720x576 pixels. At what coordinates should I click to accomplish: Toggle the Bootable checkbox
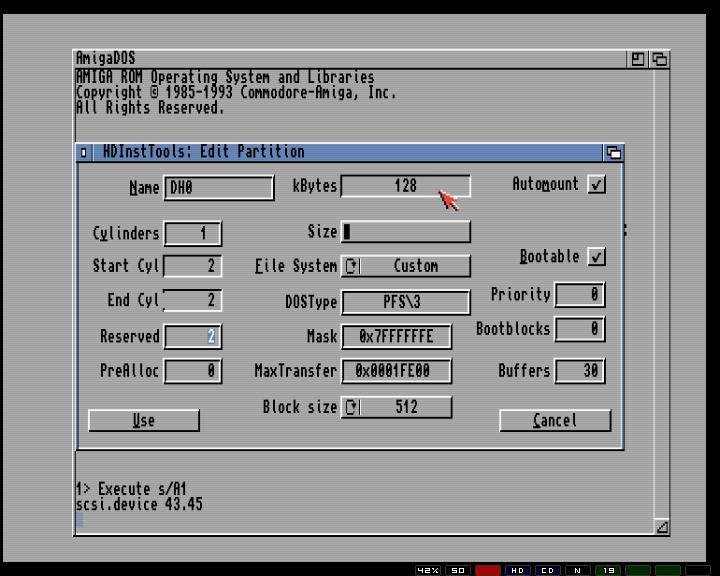[596, 256]
